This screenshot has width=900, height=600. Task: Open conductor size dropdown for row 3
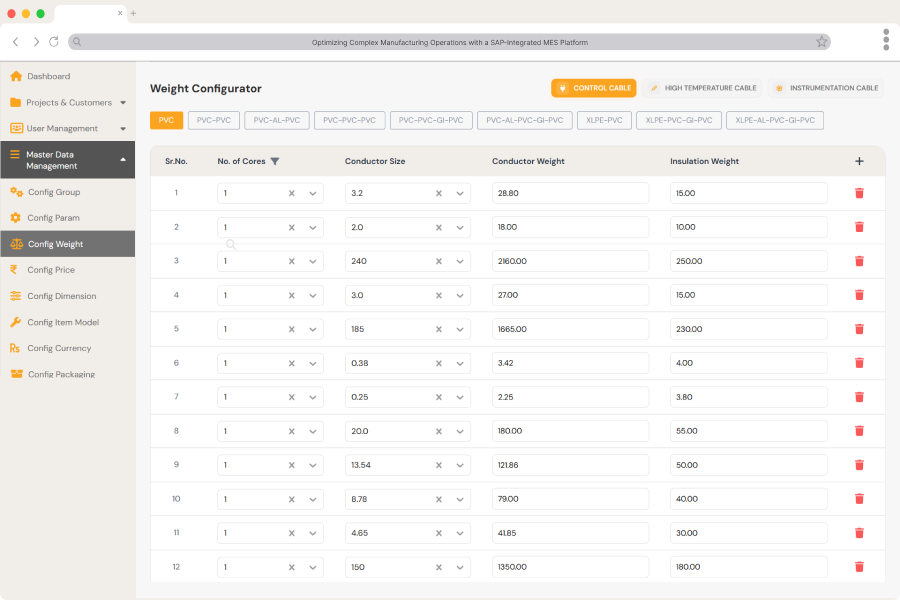pos(460,261)
